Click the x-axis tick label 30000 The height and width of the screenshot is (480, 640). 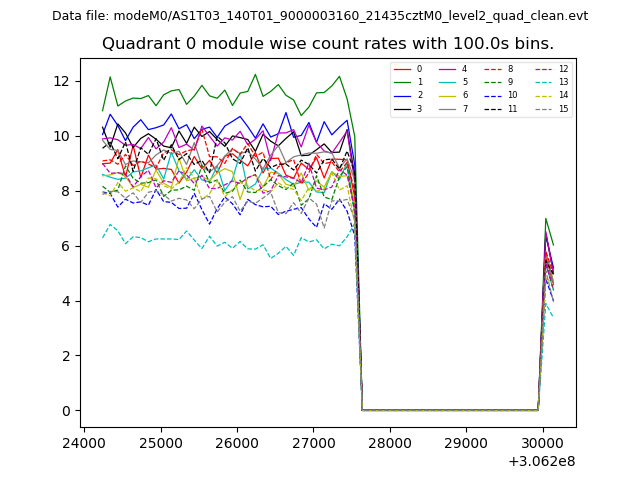click(543, 442)
